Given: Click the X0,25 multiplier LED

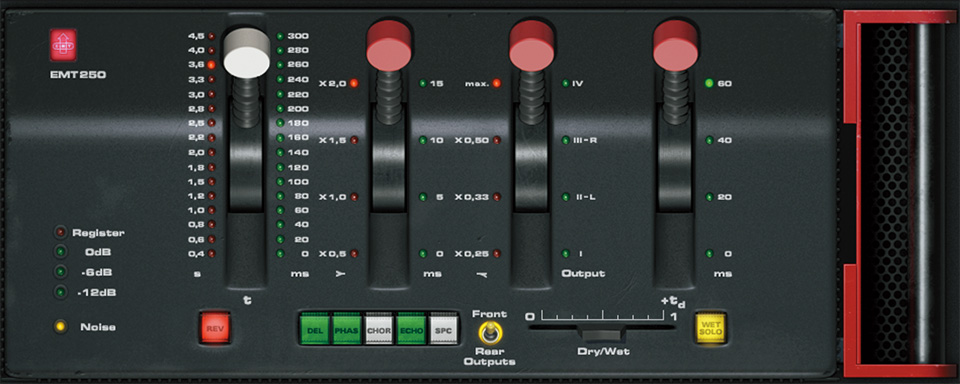Looking at the screenshot, I should coord(497,254).
